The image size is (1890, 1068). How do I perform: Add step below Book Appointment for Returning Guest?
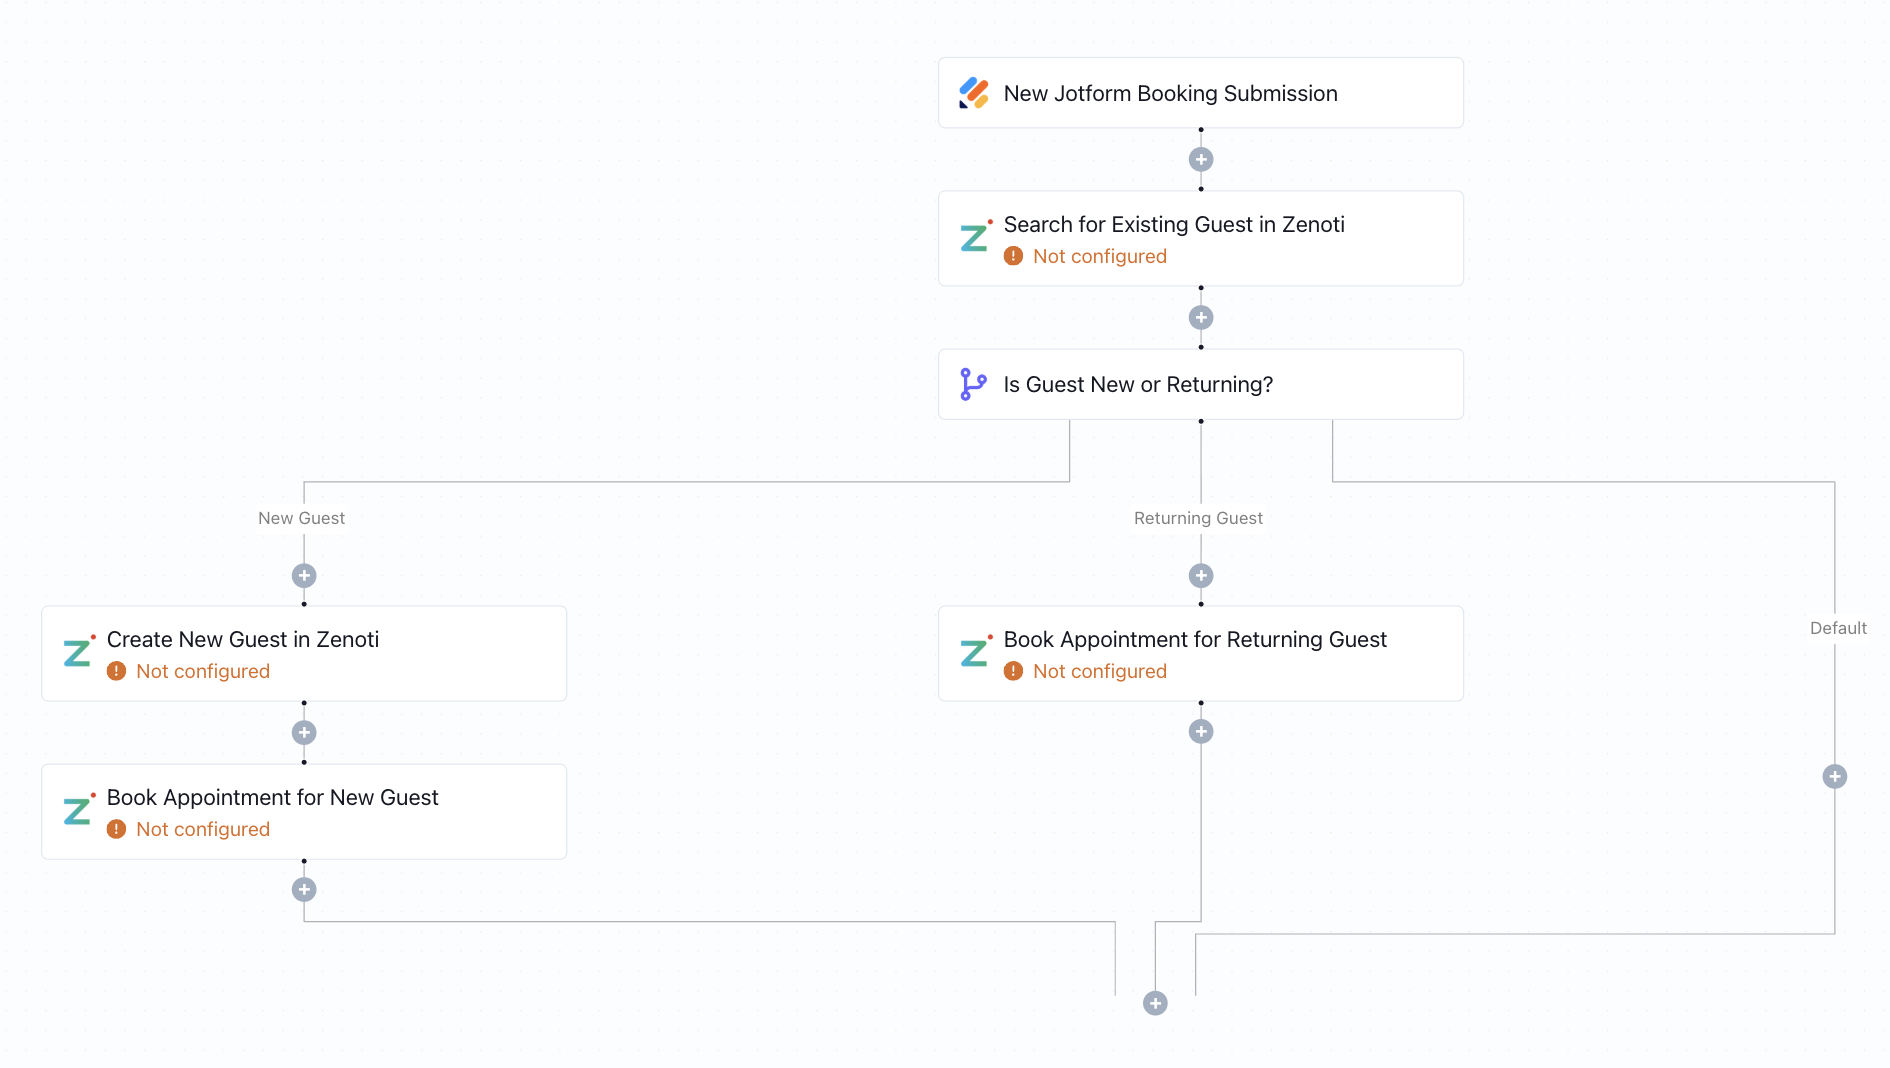[1200, 731]
